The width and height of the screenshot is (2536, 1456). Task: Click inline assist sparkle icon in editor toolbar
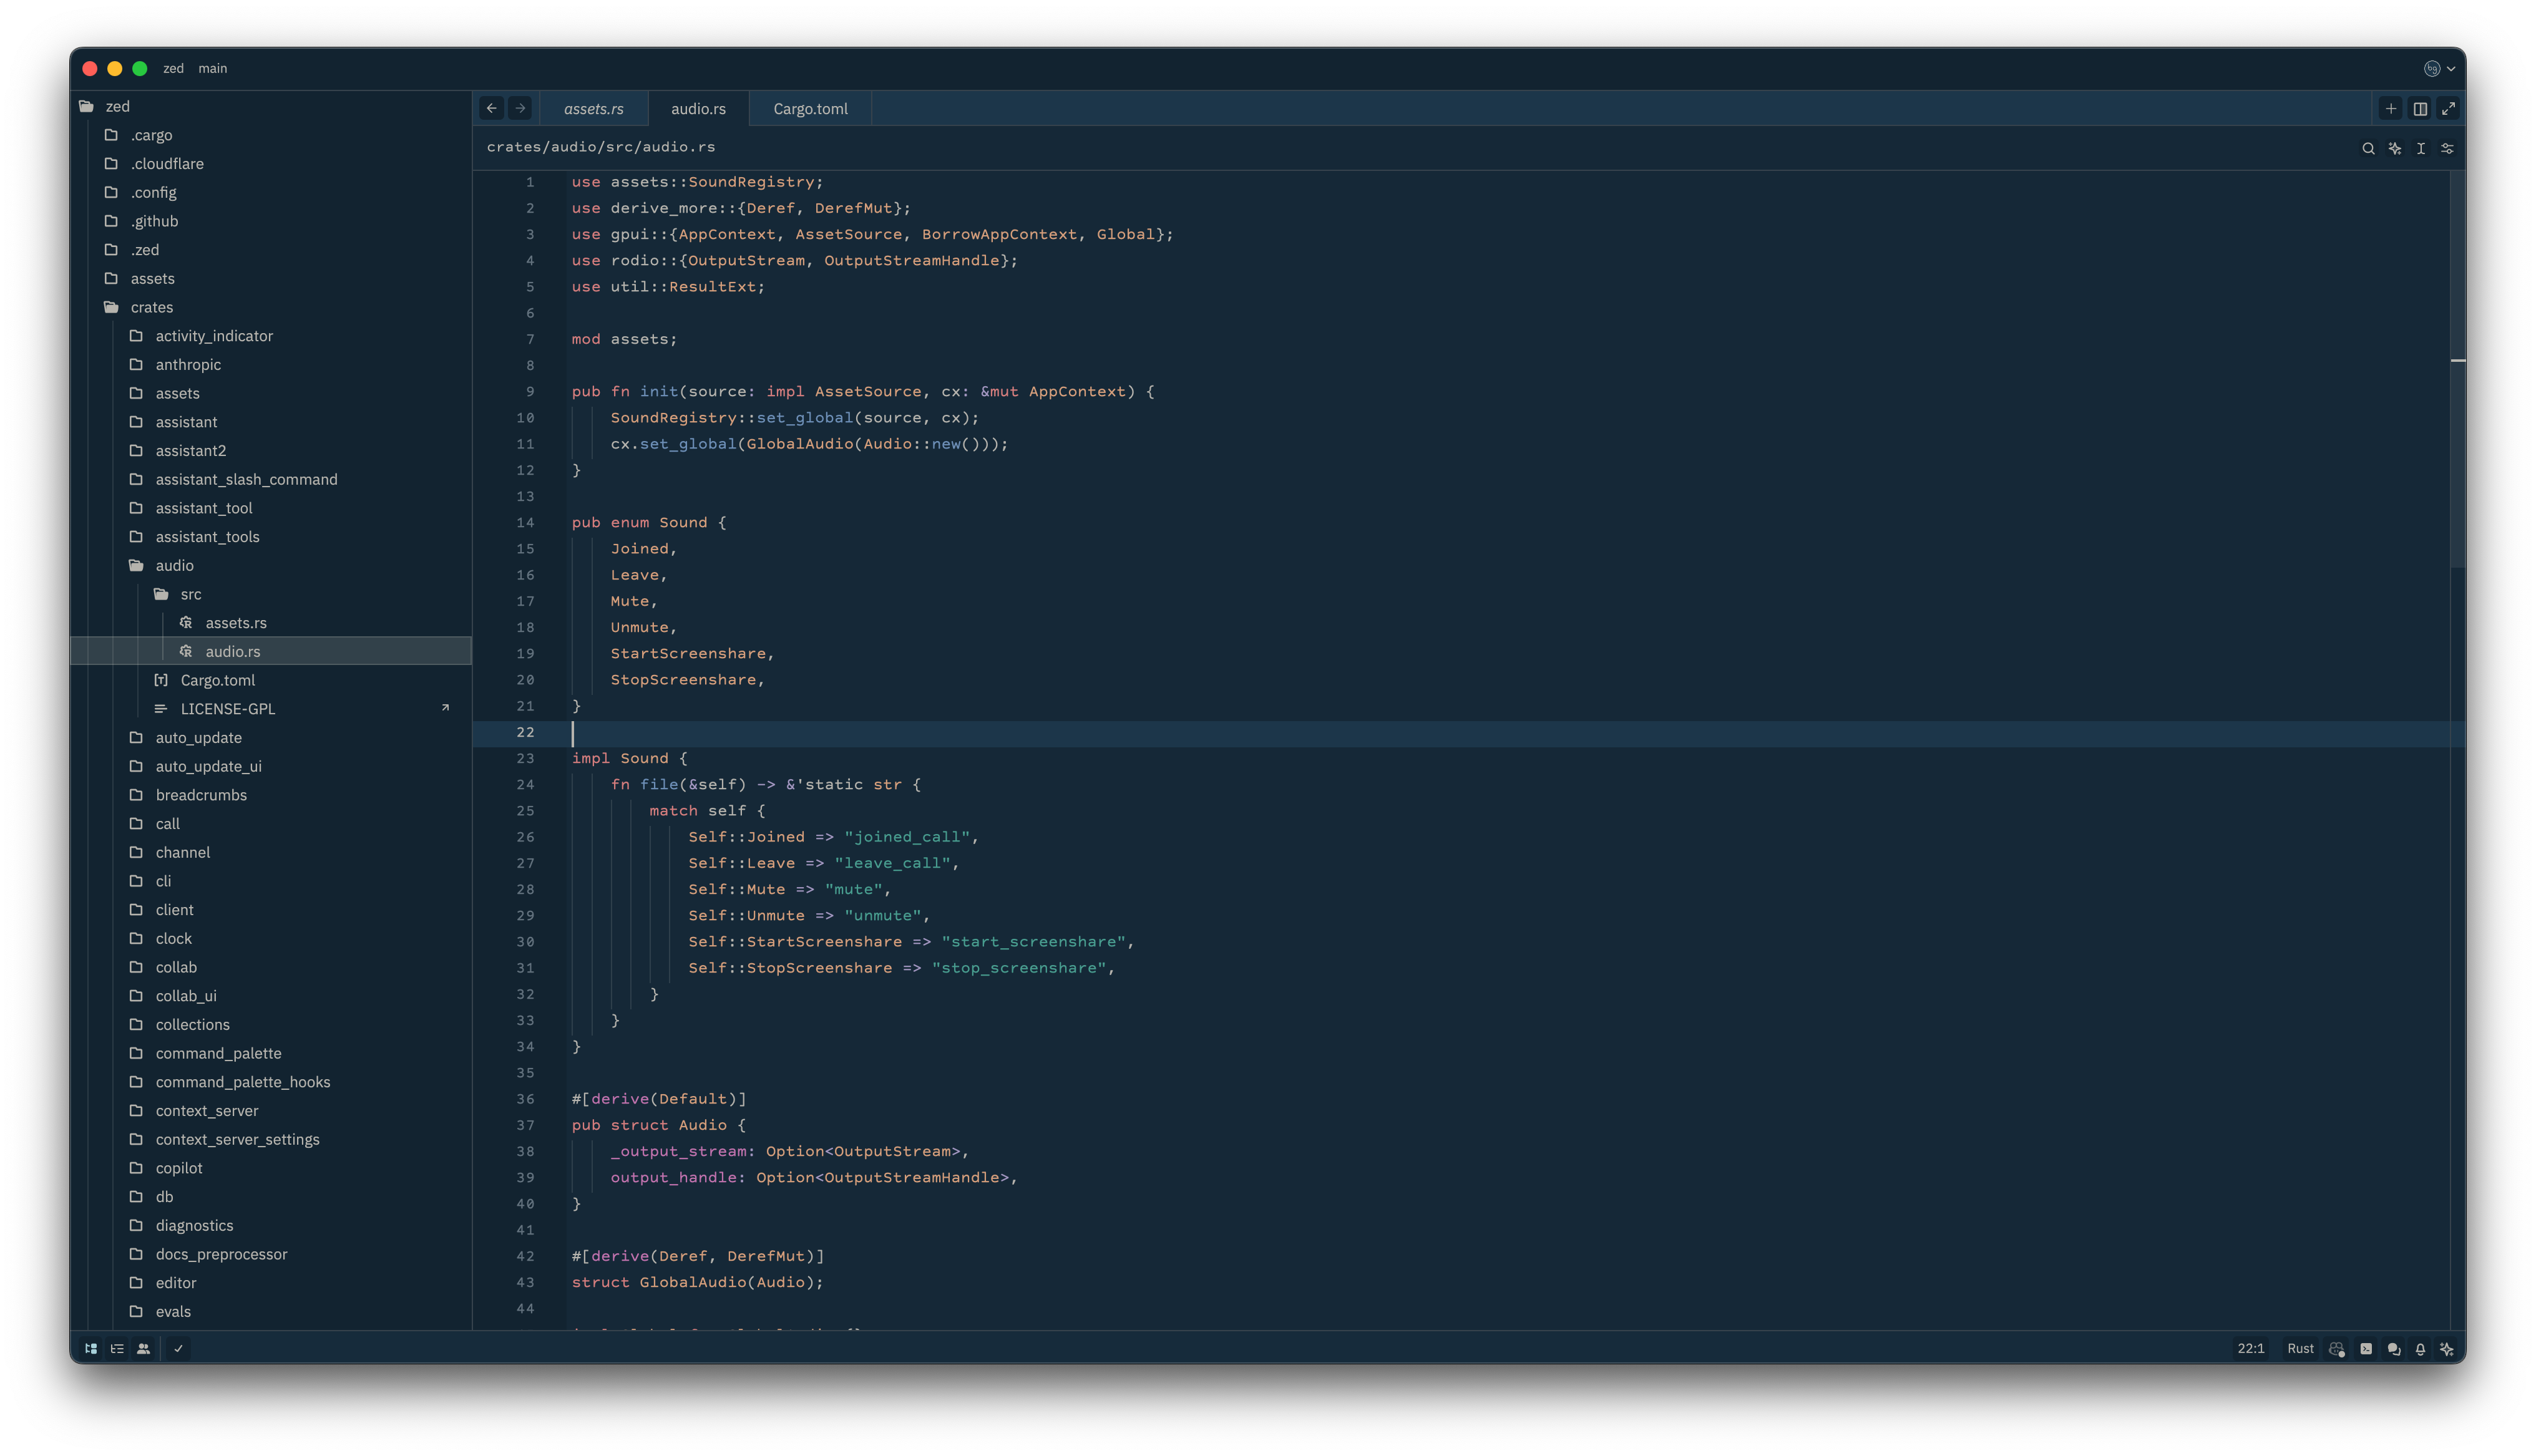click(x=2395, y=148)
